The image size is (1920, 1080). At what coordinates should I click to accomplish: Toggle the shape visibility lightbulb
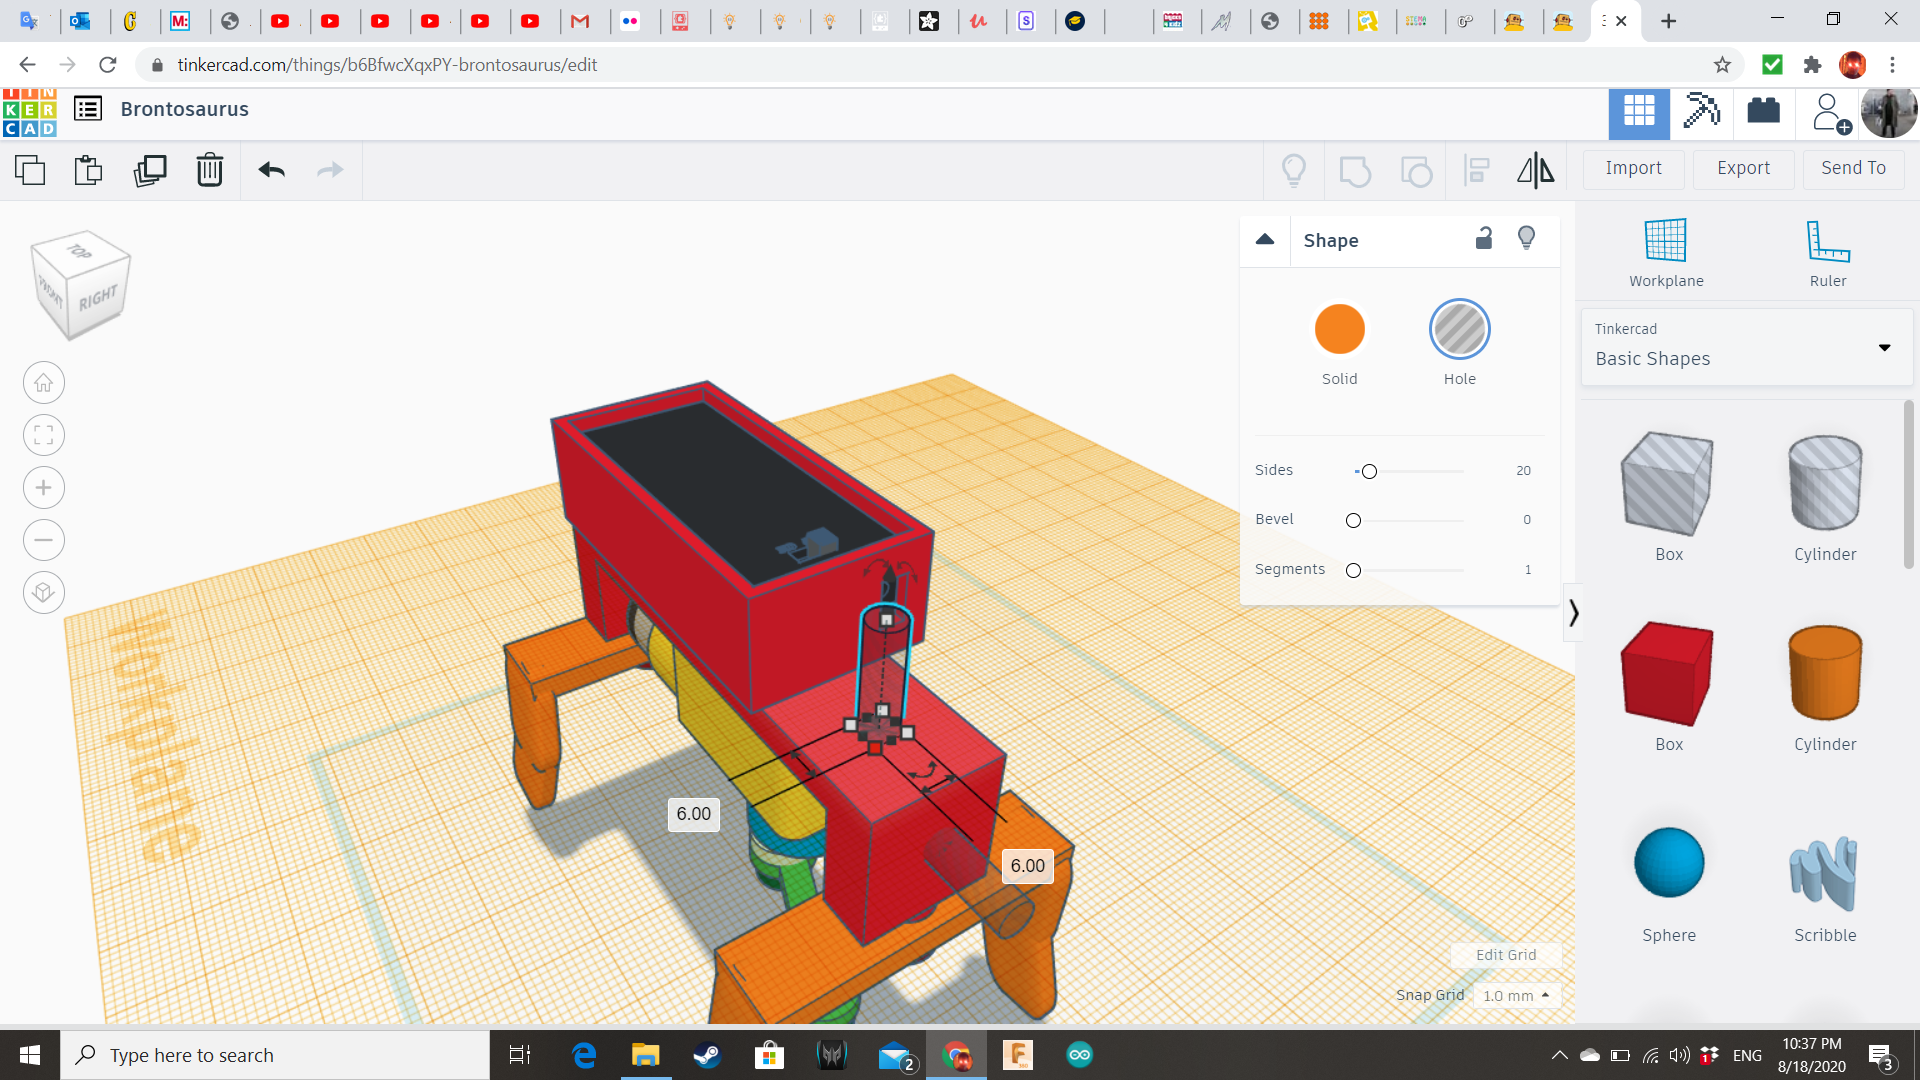tap(1526, 238)
